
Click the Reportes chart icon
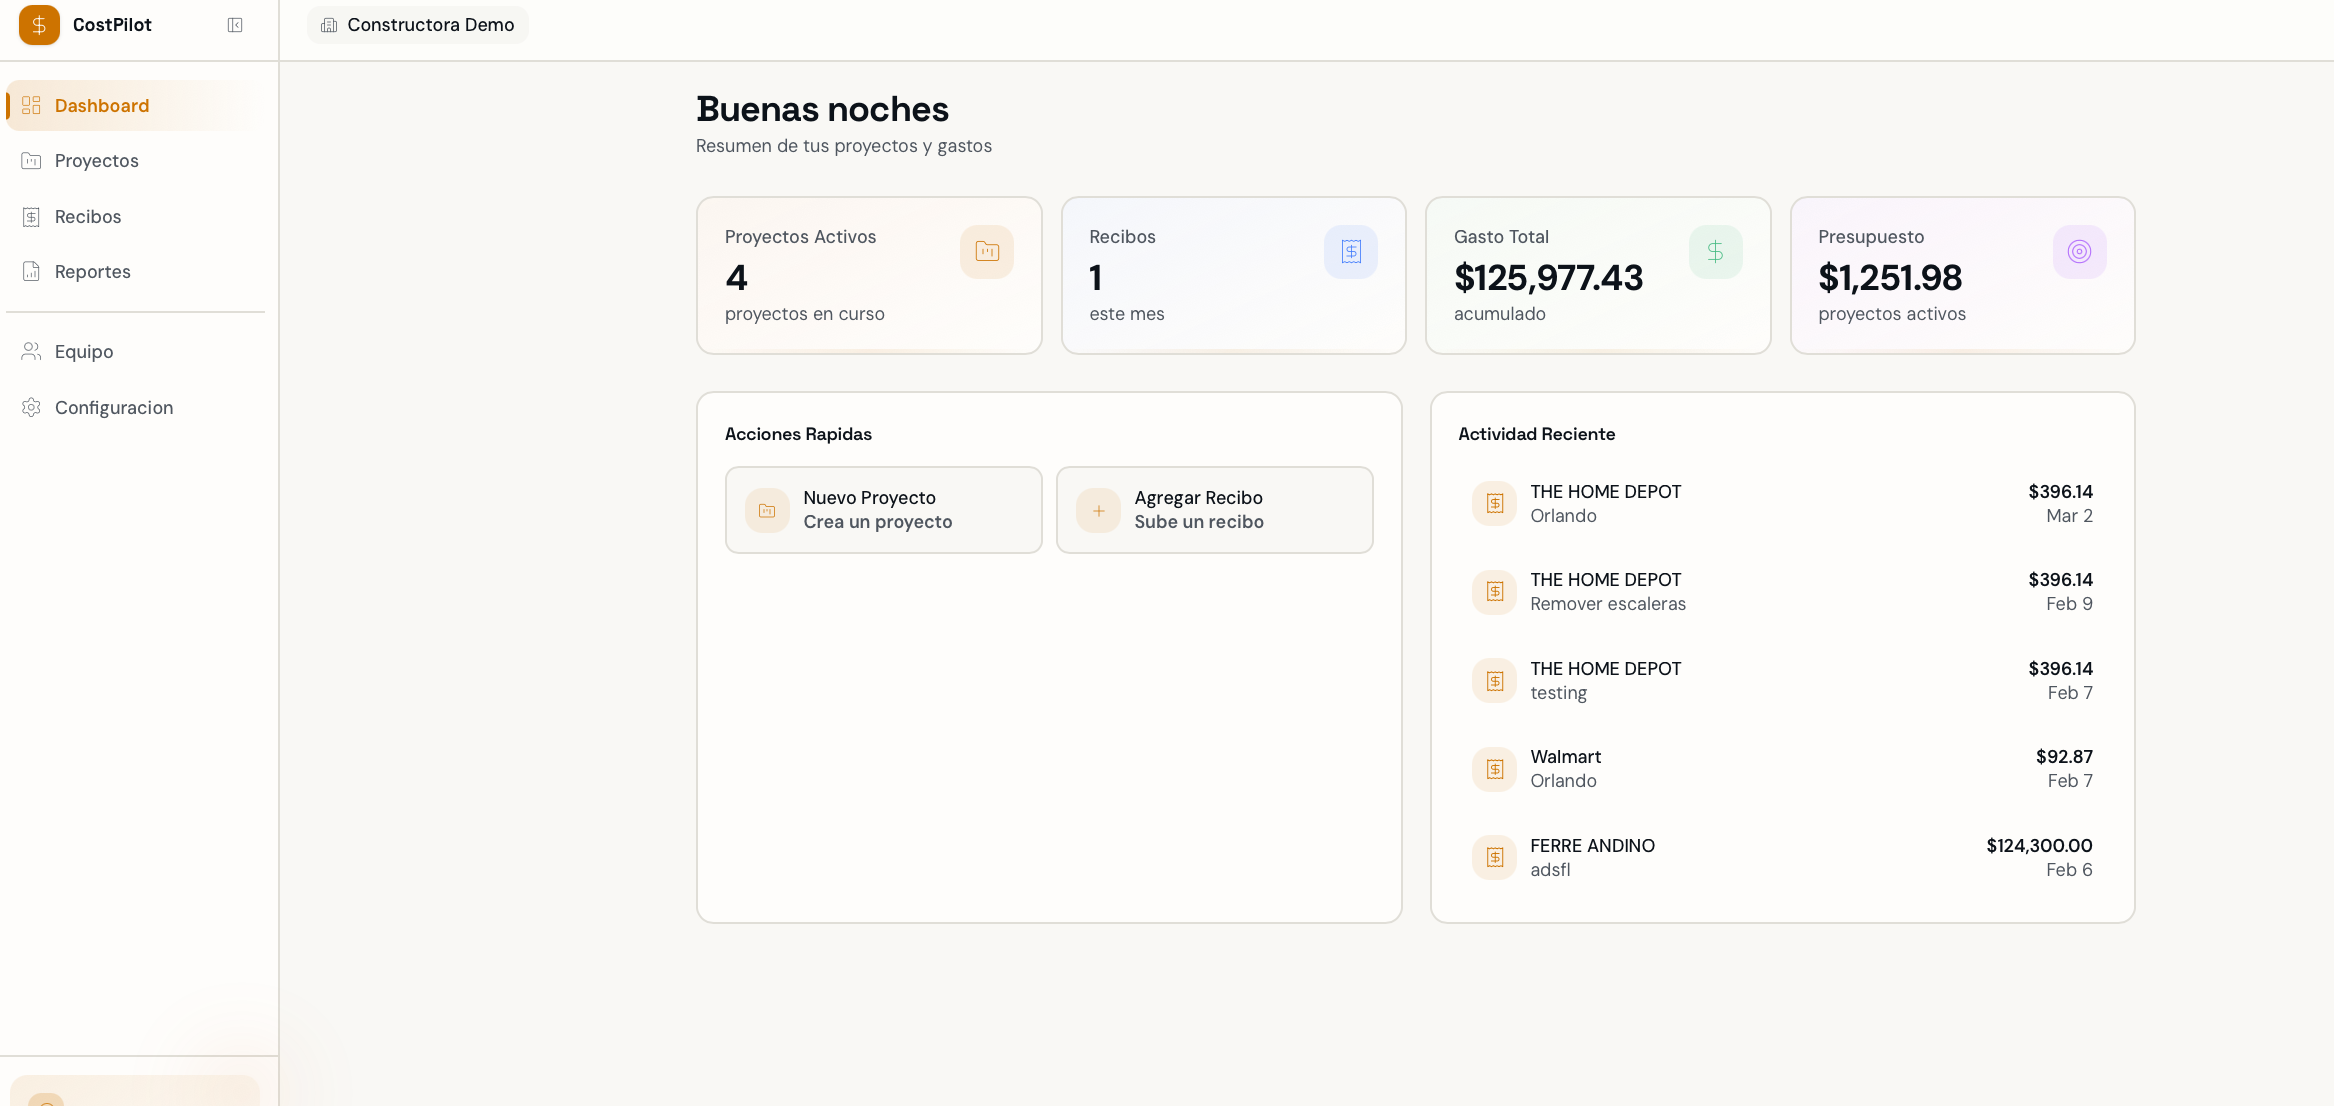(31, 271)
